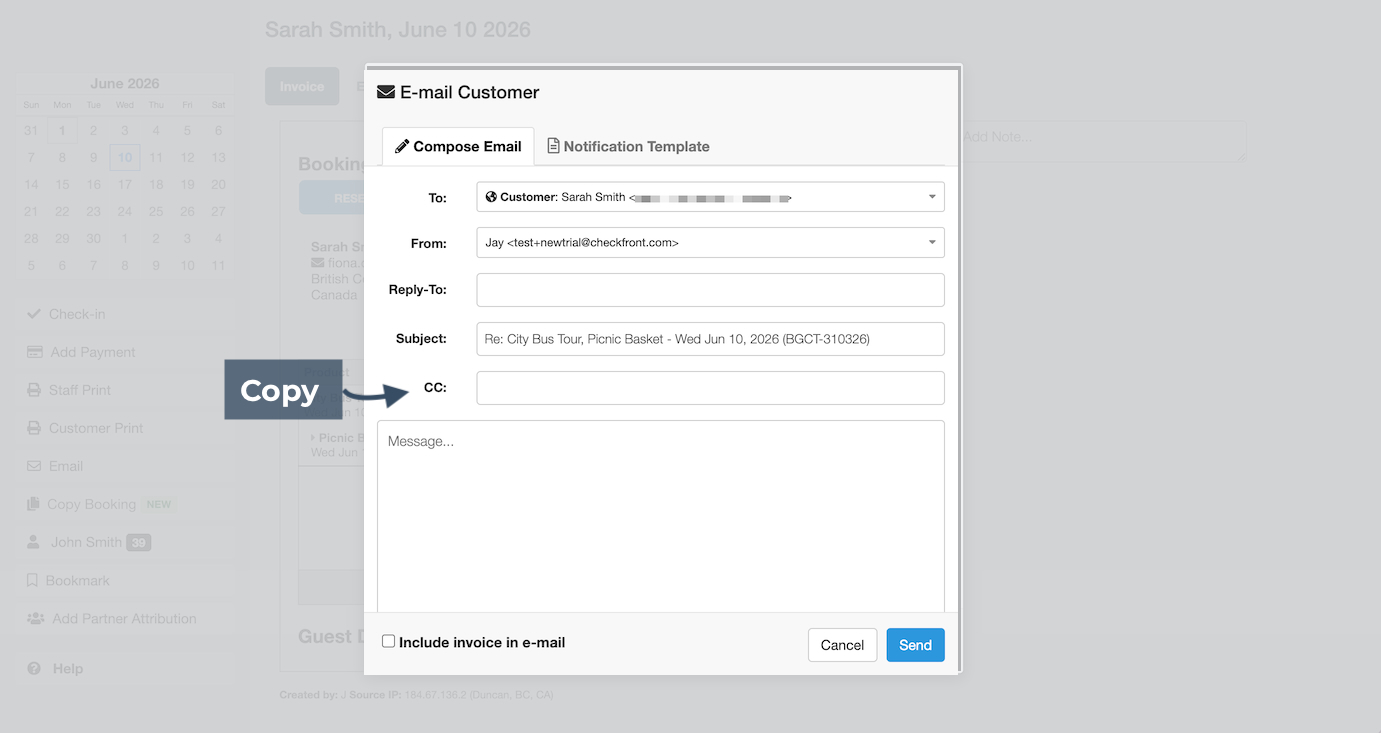The width and height of the screenshot is (1381, 733).
Task: Click Staff Print in the sidebar
Action: pyautogui.click(x=125, y=390)
